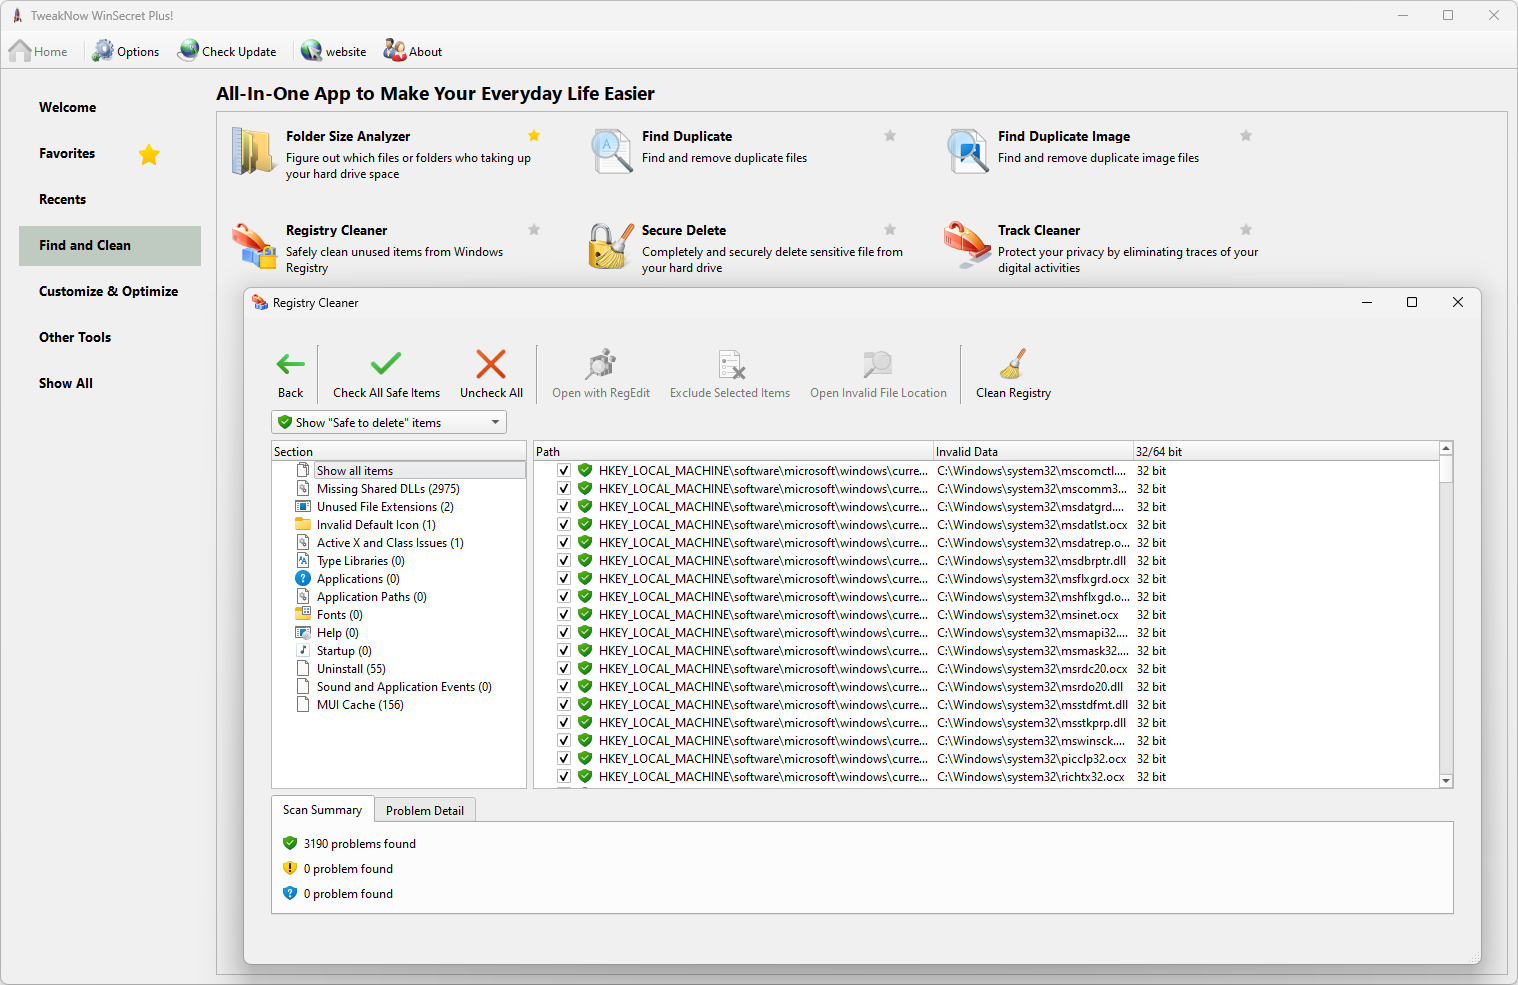Select Missing Shared DLLs (2975) section

[388, 489]
